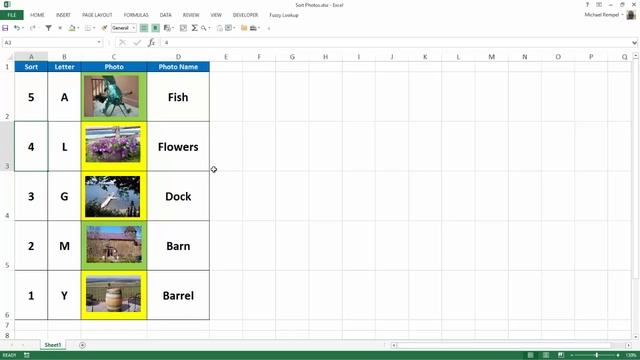Add a new sheet with plus icon
Image resolution: width=640 pixels, height=360 pixels.
click(x=82, y=345)
